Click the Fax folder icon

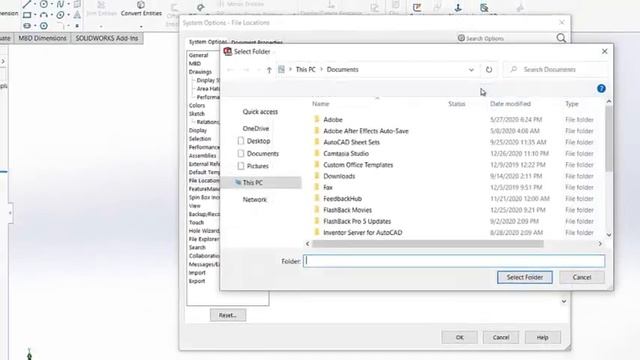click(317, 187)
